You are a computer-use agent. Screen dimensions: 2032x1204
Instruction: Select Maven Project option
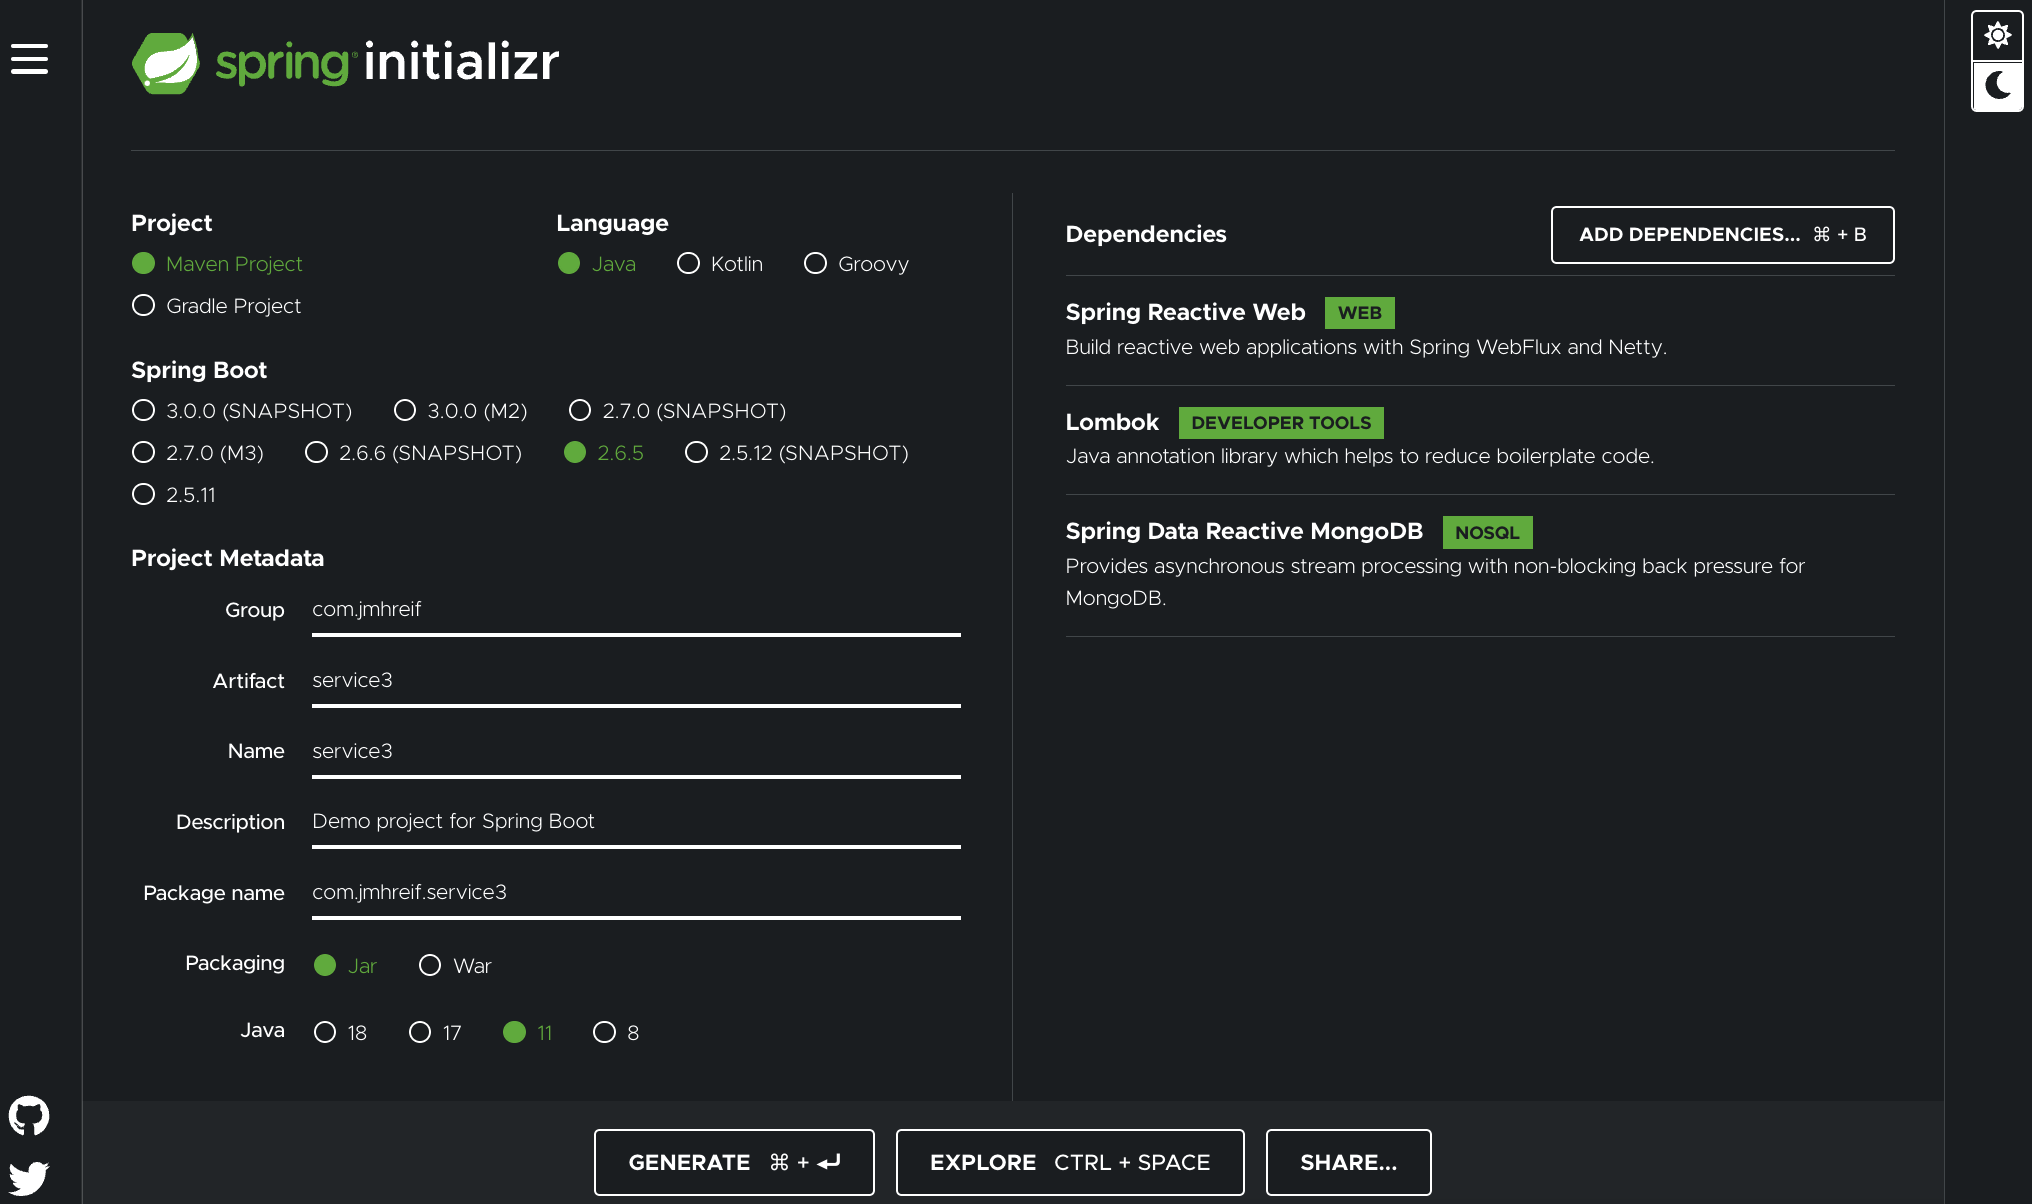coord(217,264)
